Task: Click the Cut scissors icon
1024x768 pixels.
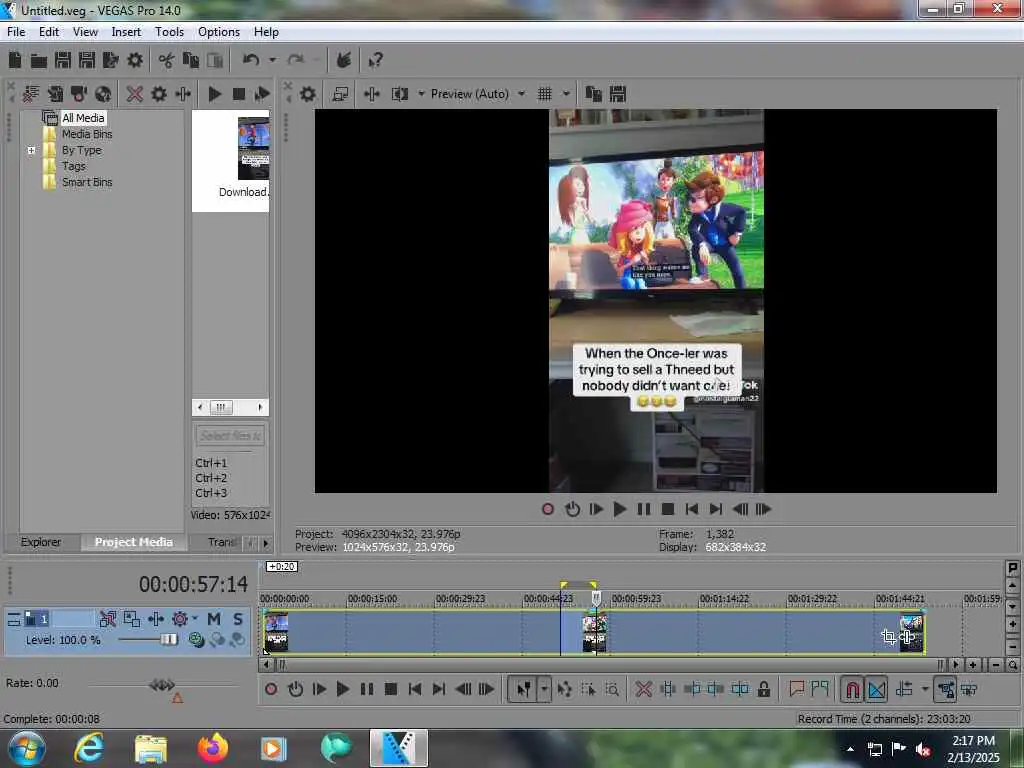Action: tap(166, 61)
